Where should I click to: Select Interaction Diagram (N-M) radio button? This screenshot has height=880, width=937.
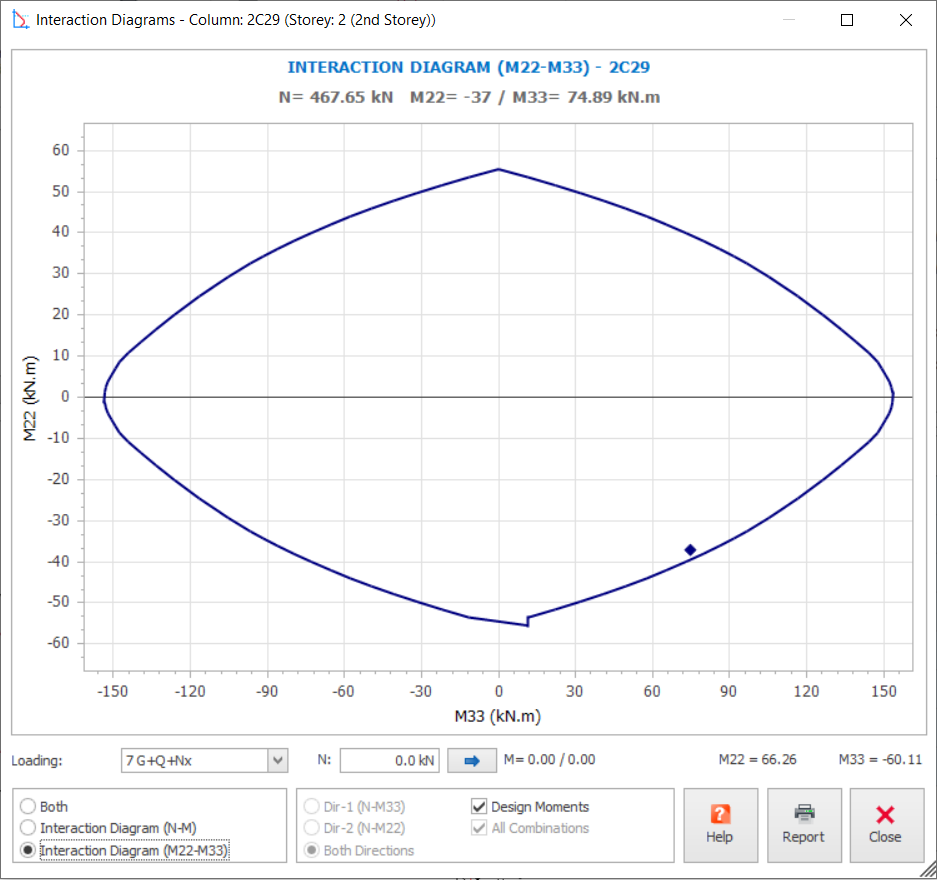point(27,828)
